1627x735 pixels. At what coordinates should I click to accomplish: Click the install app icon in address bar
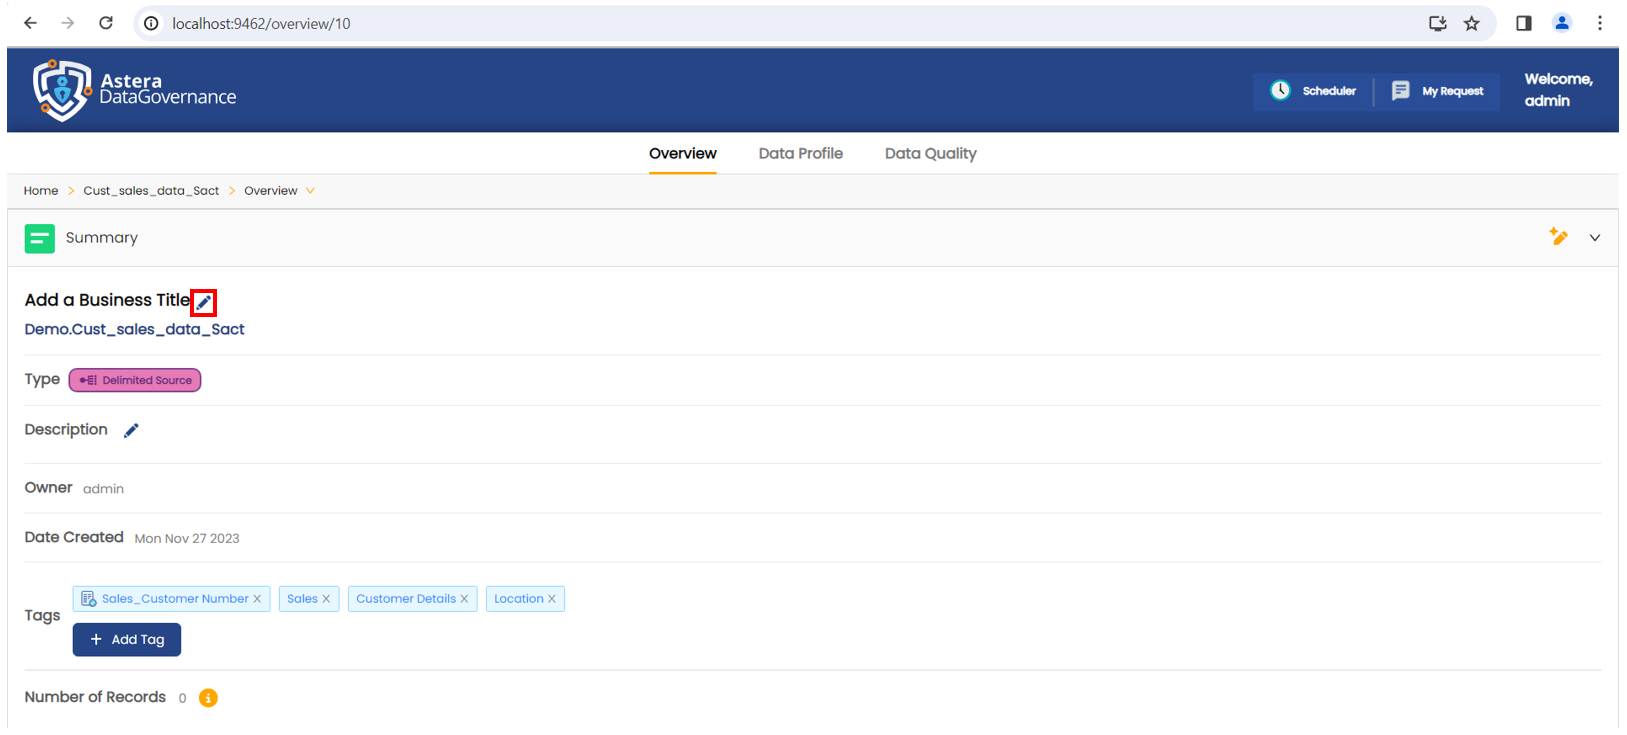1438,23
